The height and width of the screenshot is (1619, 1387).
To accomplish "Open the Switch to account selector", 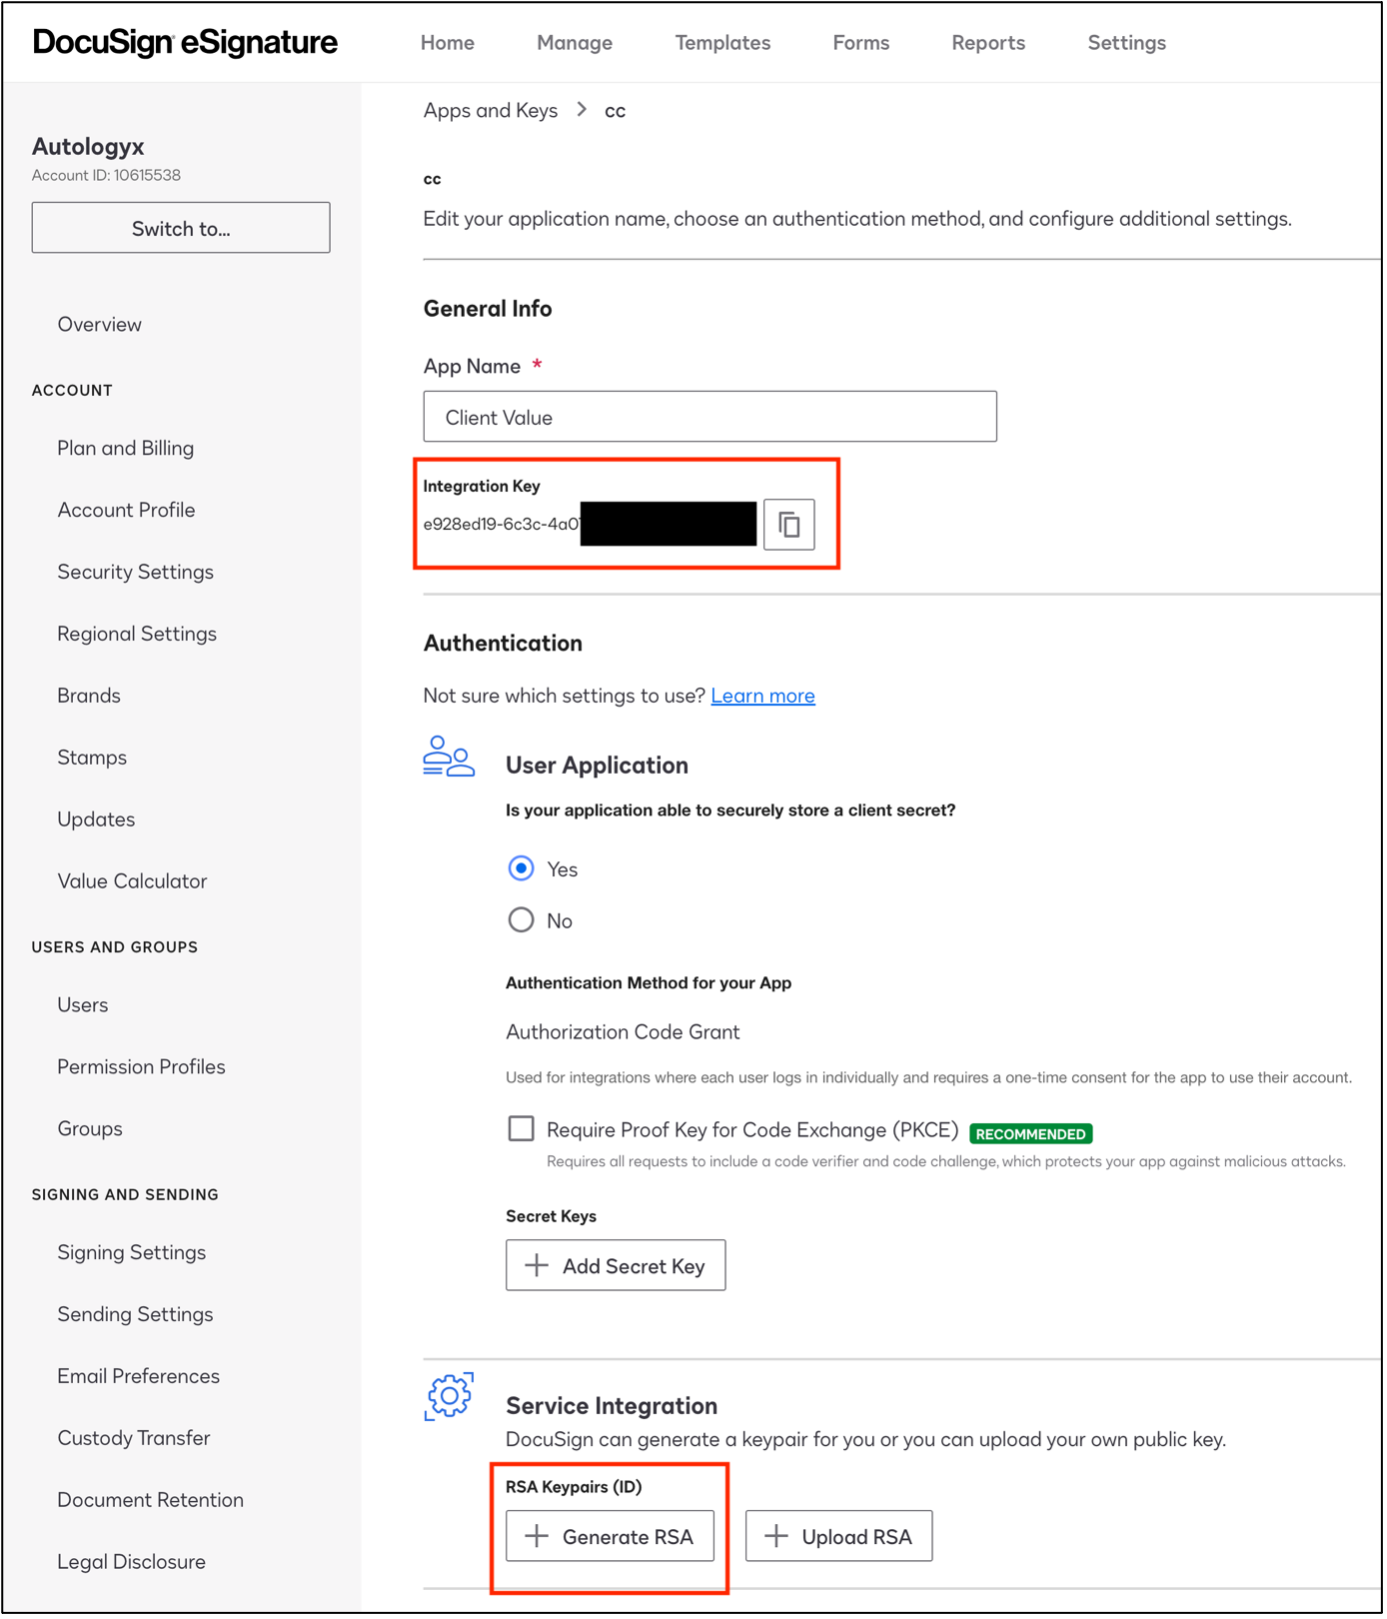I will tap(181, 229).
